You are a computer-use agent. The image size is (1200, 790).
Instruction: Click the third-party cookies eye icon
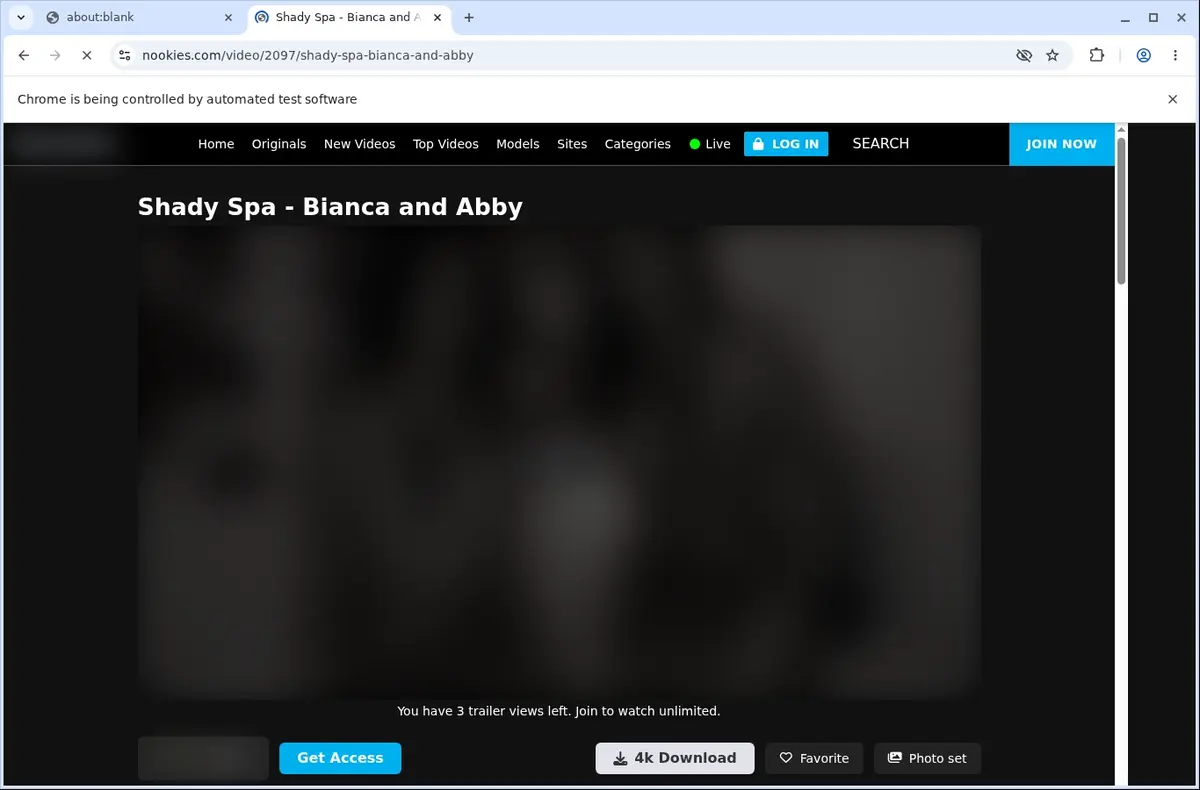pos(1024,56)
